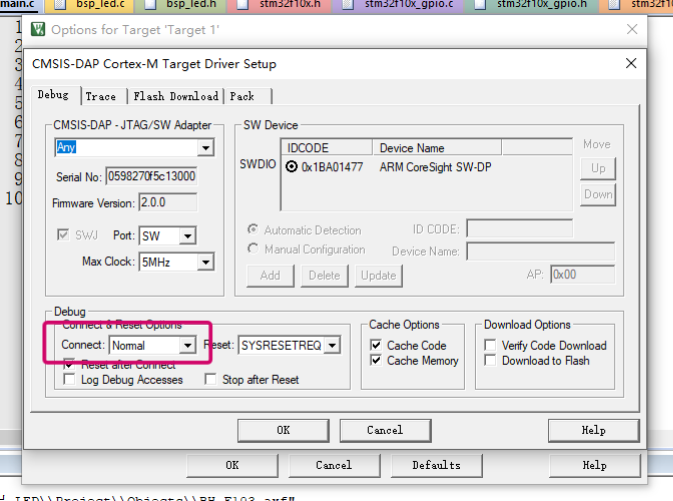This screenshot has height=501, width=673.
Task: Close the CMSIS-DAP Driver Setup dialog
Action: pos(631,63)
